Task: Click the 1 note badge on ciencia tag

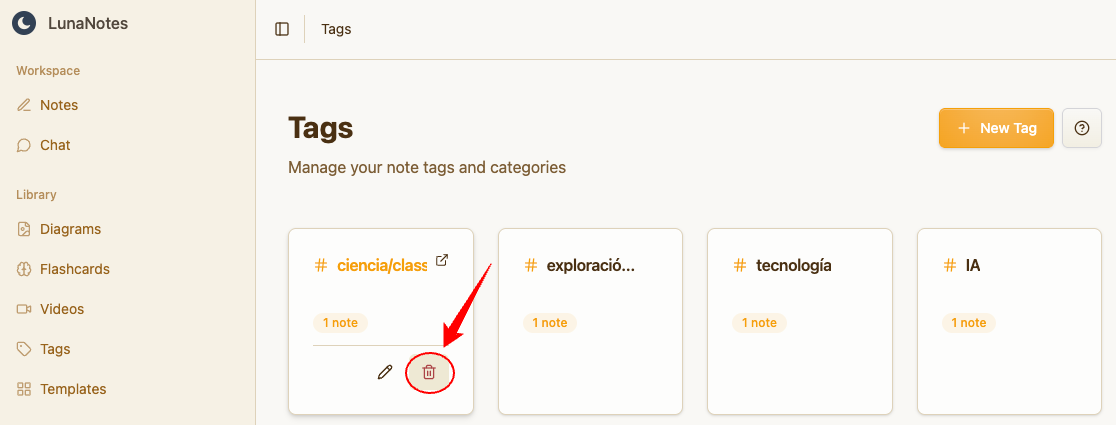Action: click(x=340, y=323)
